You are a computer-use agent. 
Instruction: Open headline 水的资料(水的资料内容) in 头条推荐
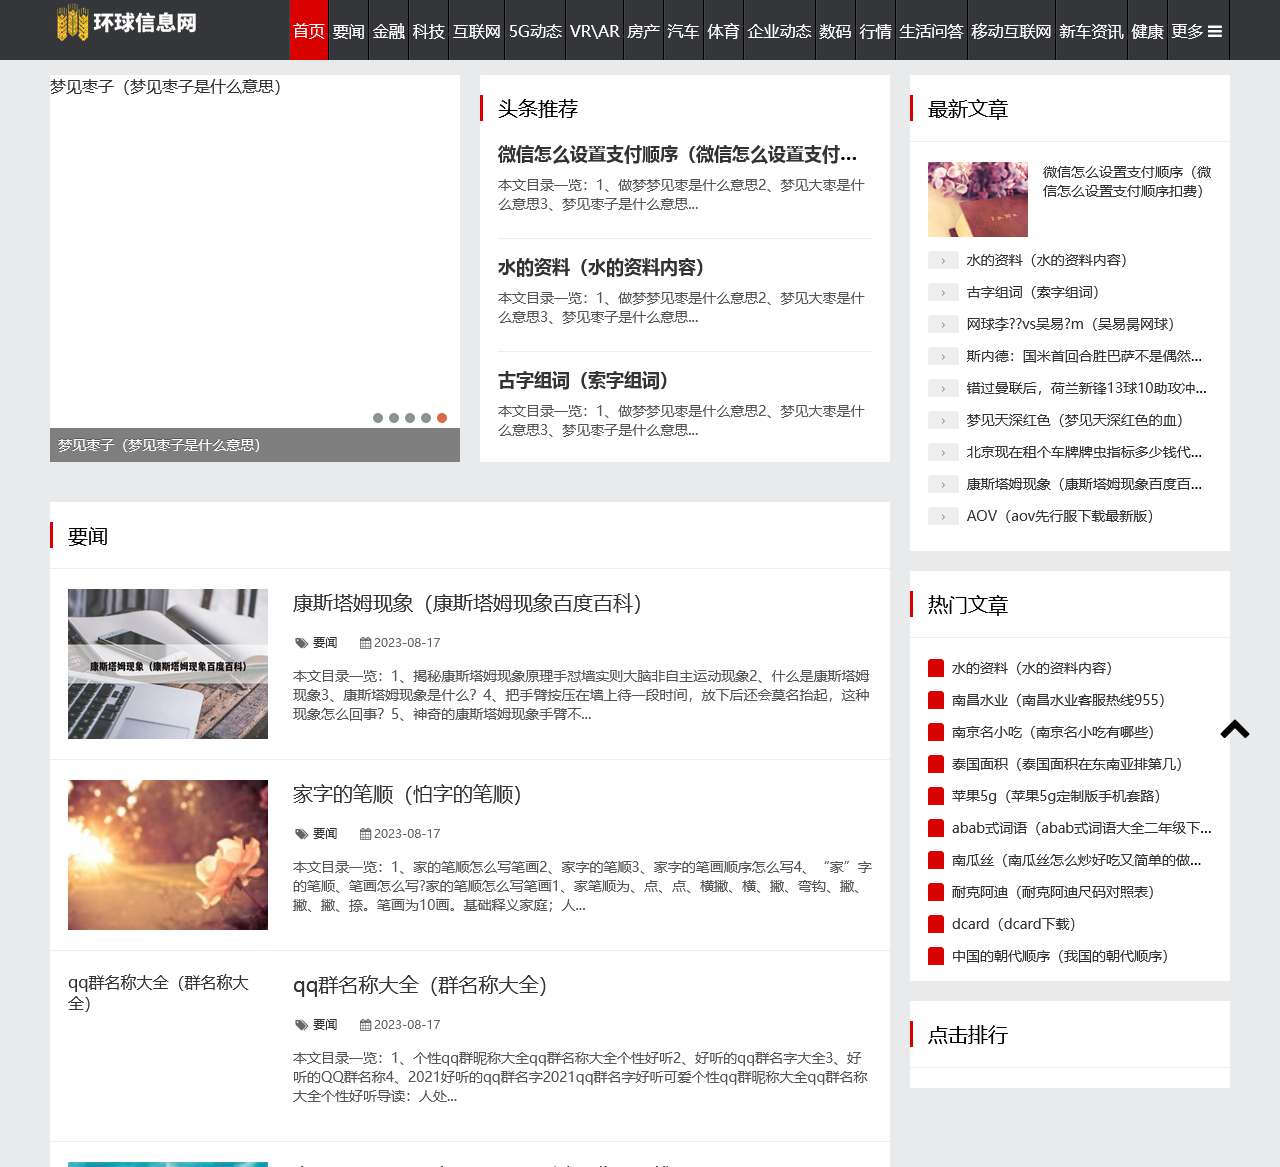pos(601,267)
